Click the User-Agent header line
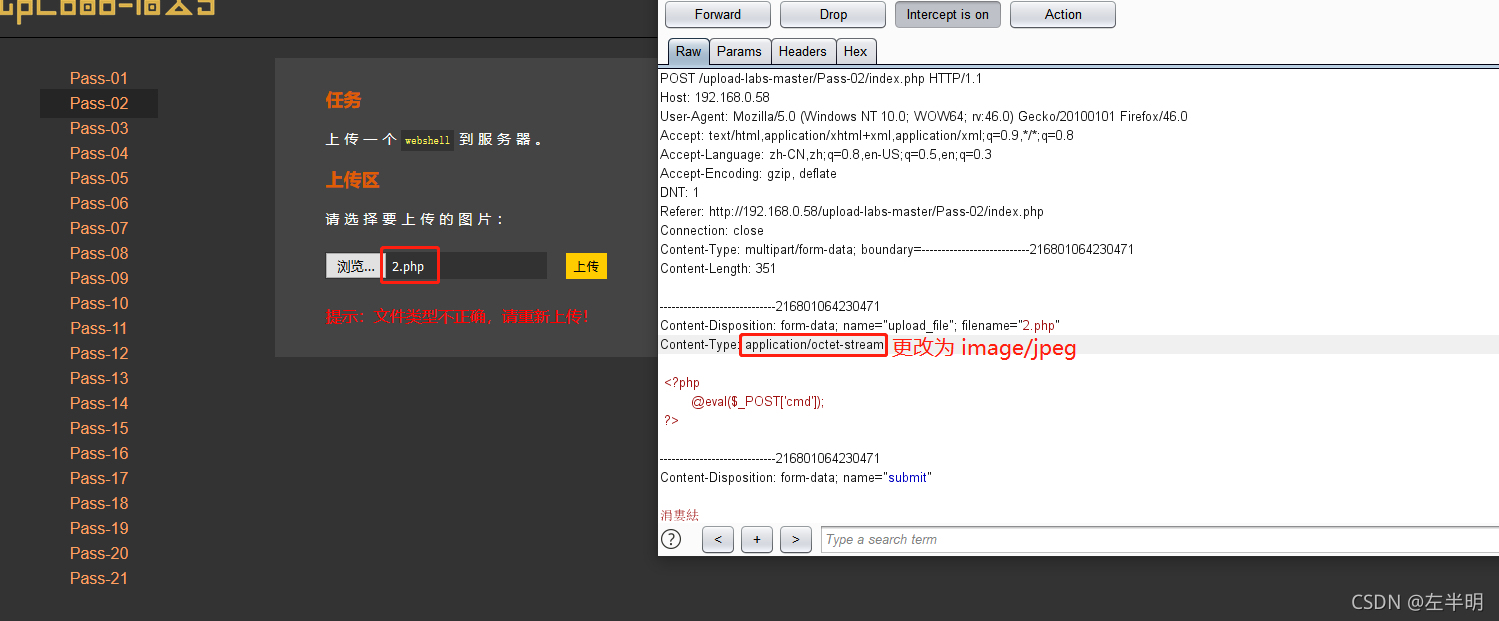The width and height of the screenshot is (1499, 621). [x=924, y=116]
